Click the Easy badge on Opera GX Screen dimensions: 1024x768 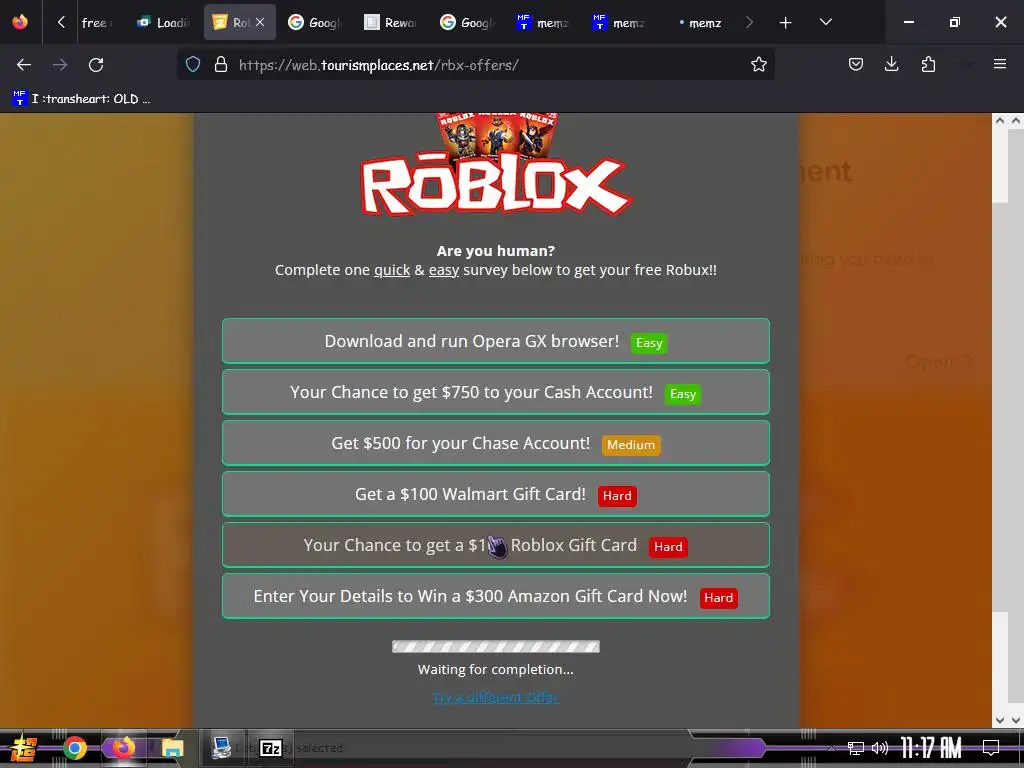tap(649, 343)
